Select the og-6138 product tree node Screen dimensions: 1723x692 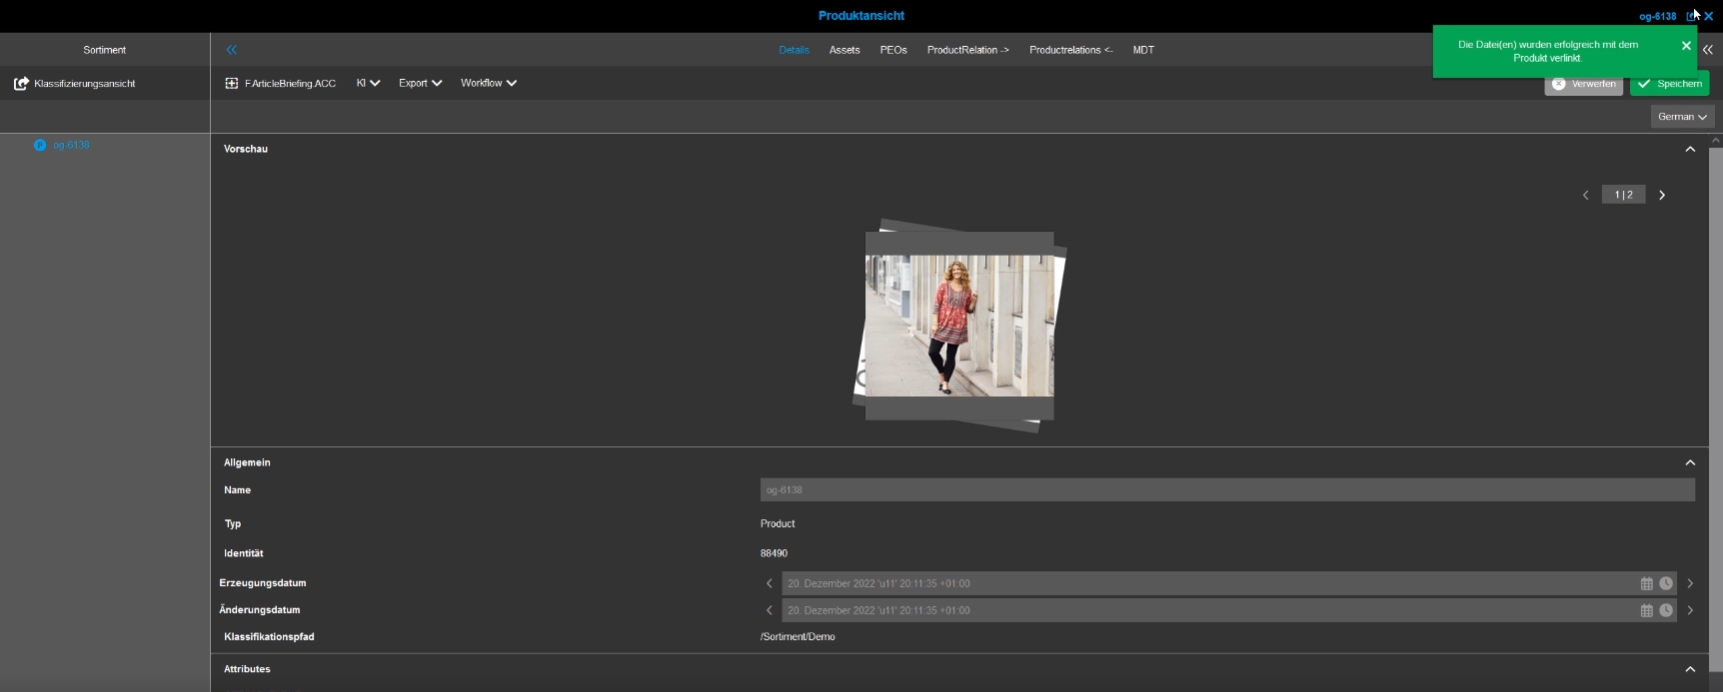tap(71, 146)
